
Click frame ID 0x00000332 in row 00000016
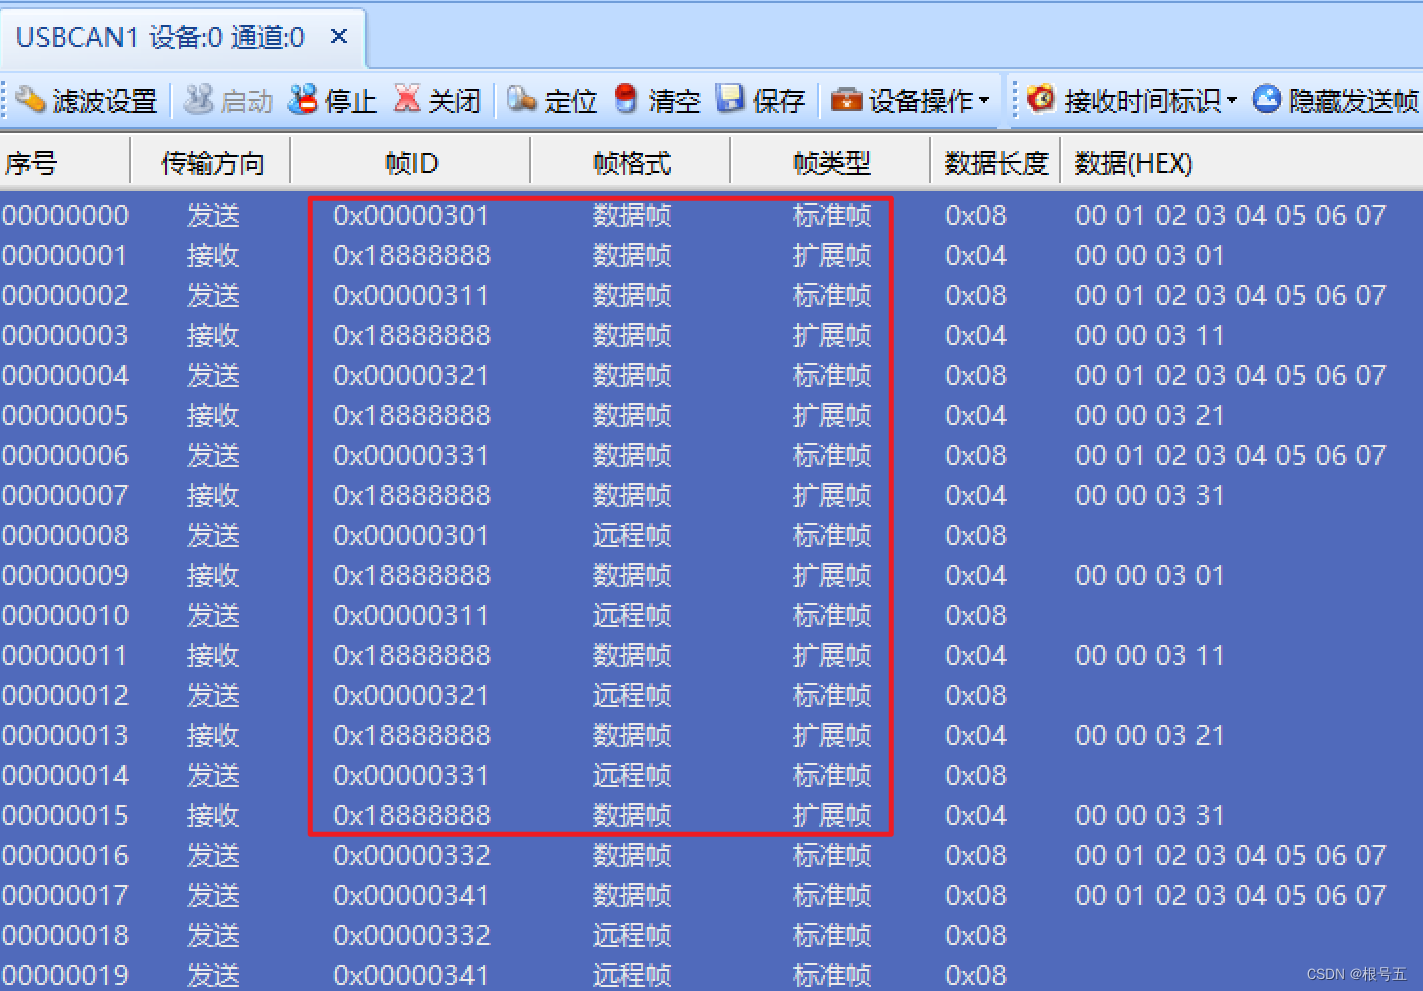412,855
